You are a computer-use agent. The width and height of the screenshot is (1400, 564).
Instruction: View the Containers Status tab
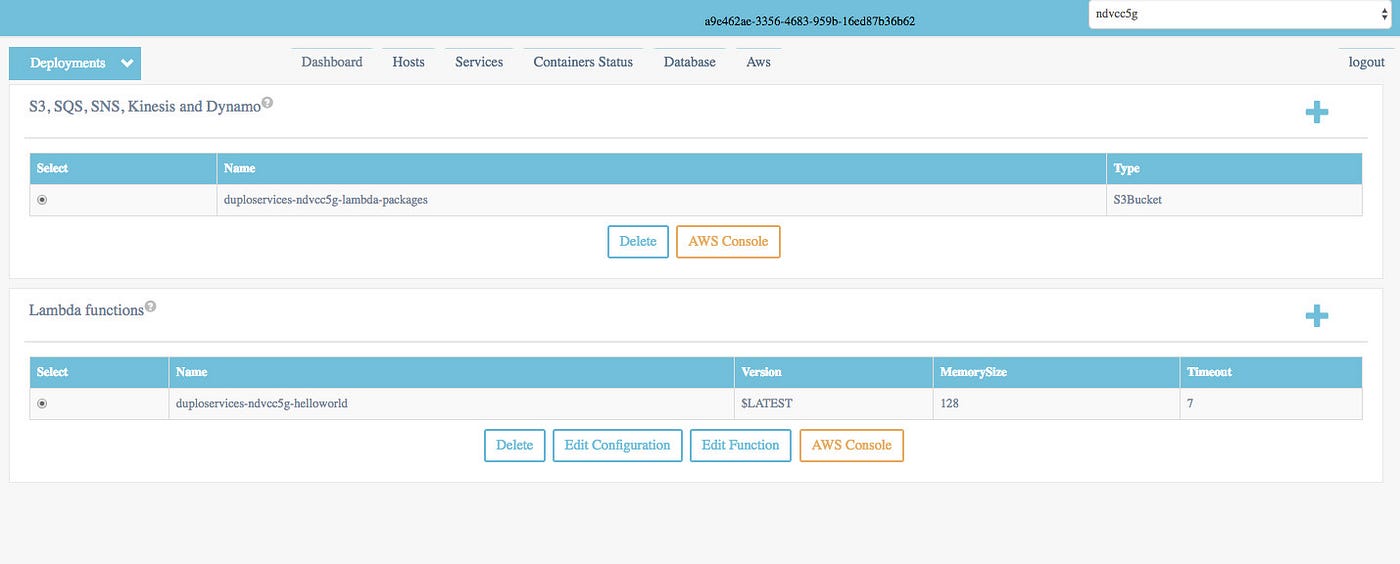pos(583,62)
